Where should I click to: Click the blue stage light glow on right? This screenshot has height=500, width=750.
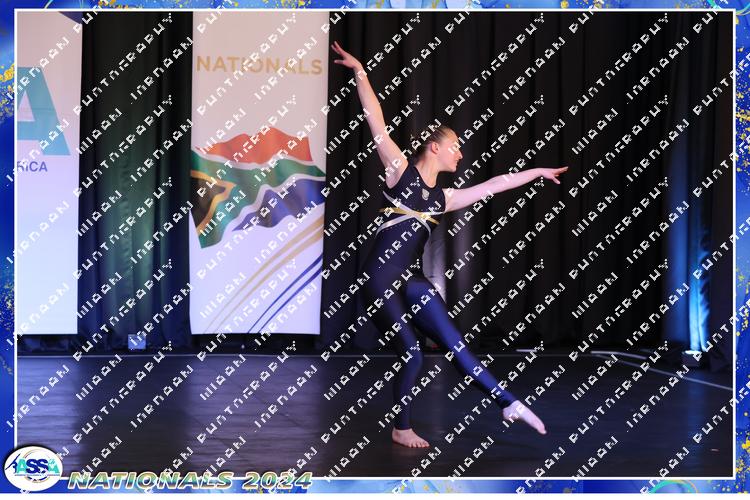[693, 290]
